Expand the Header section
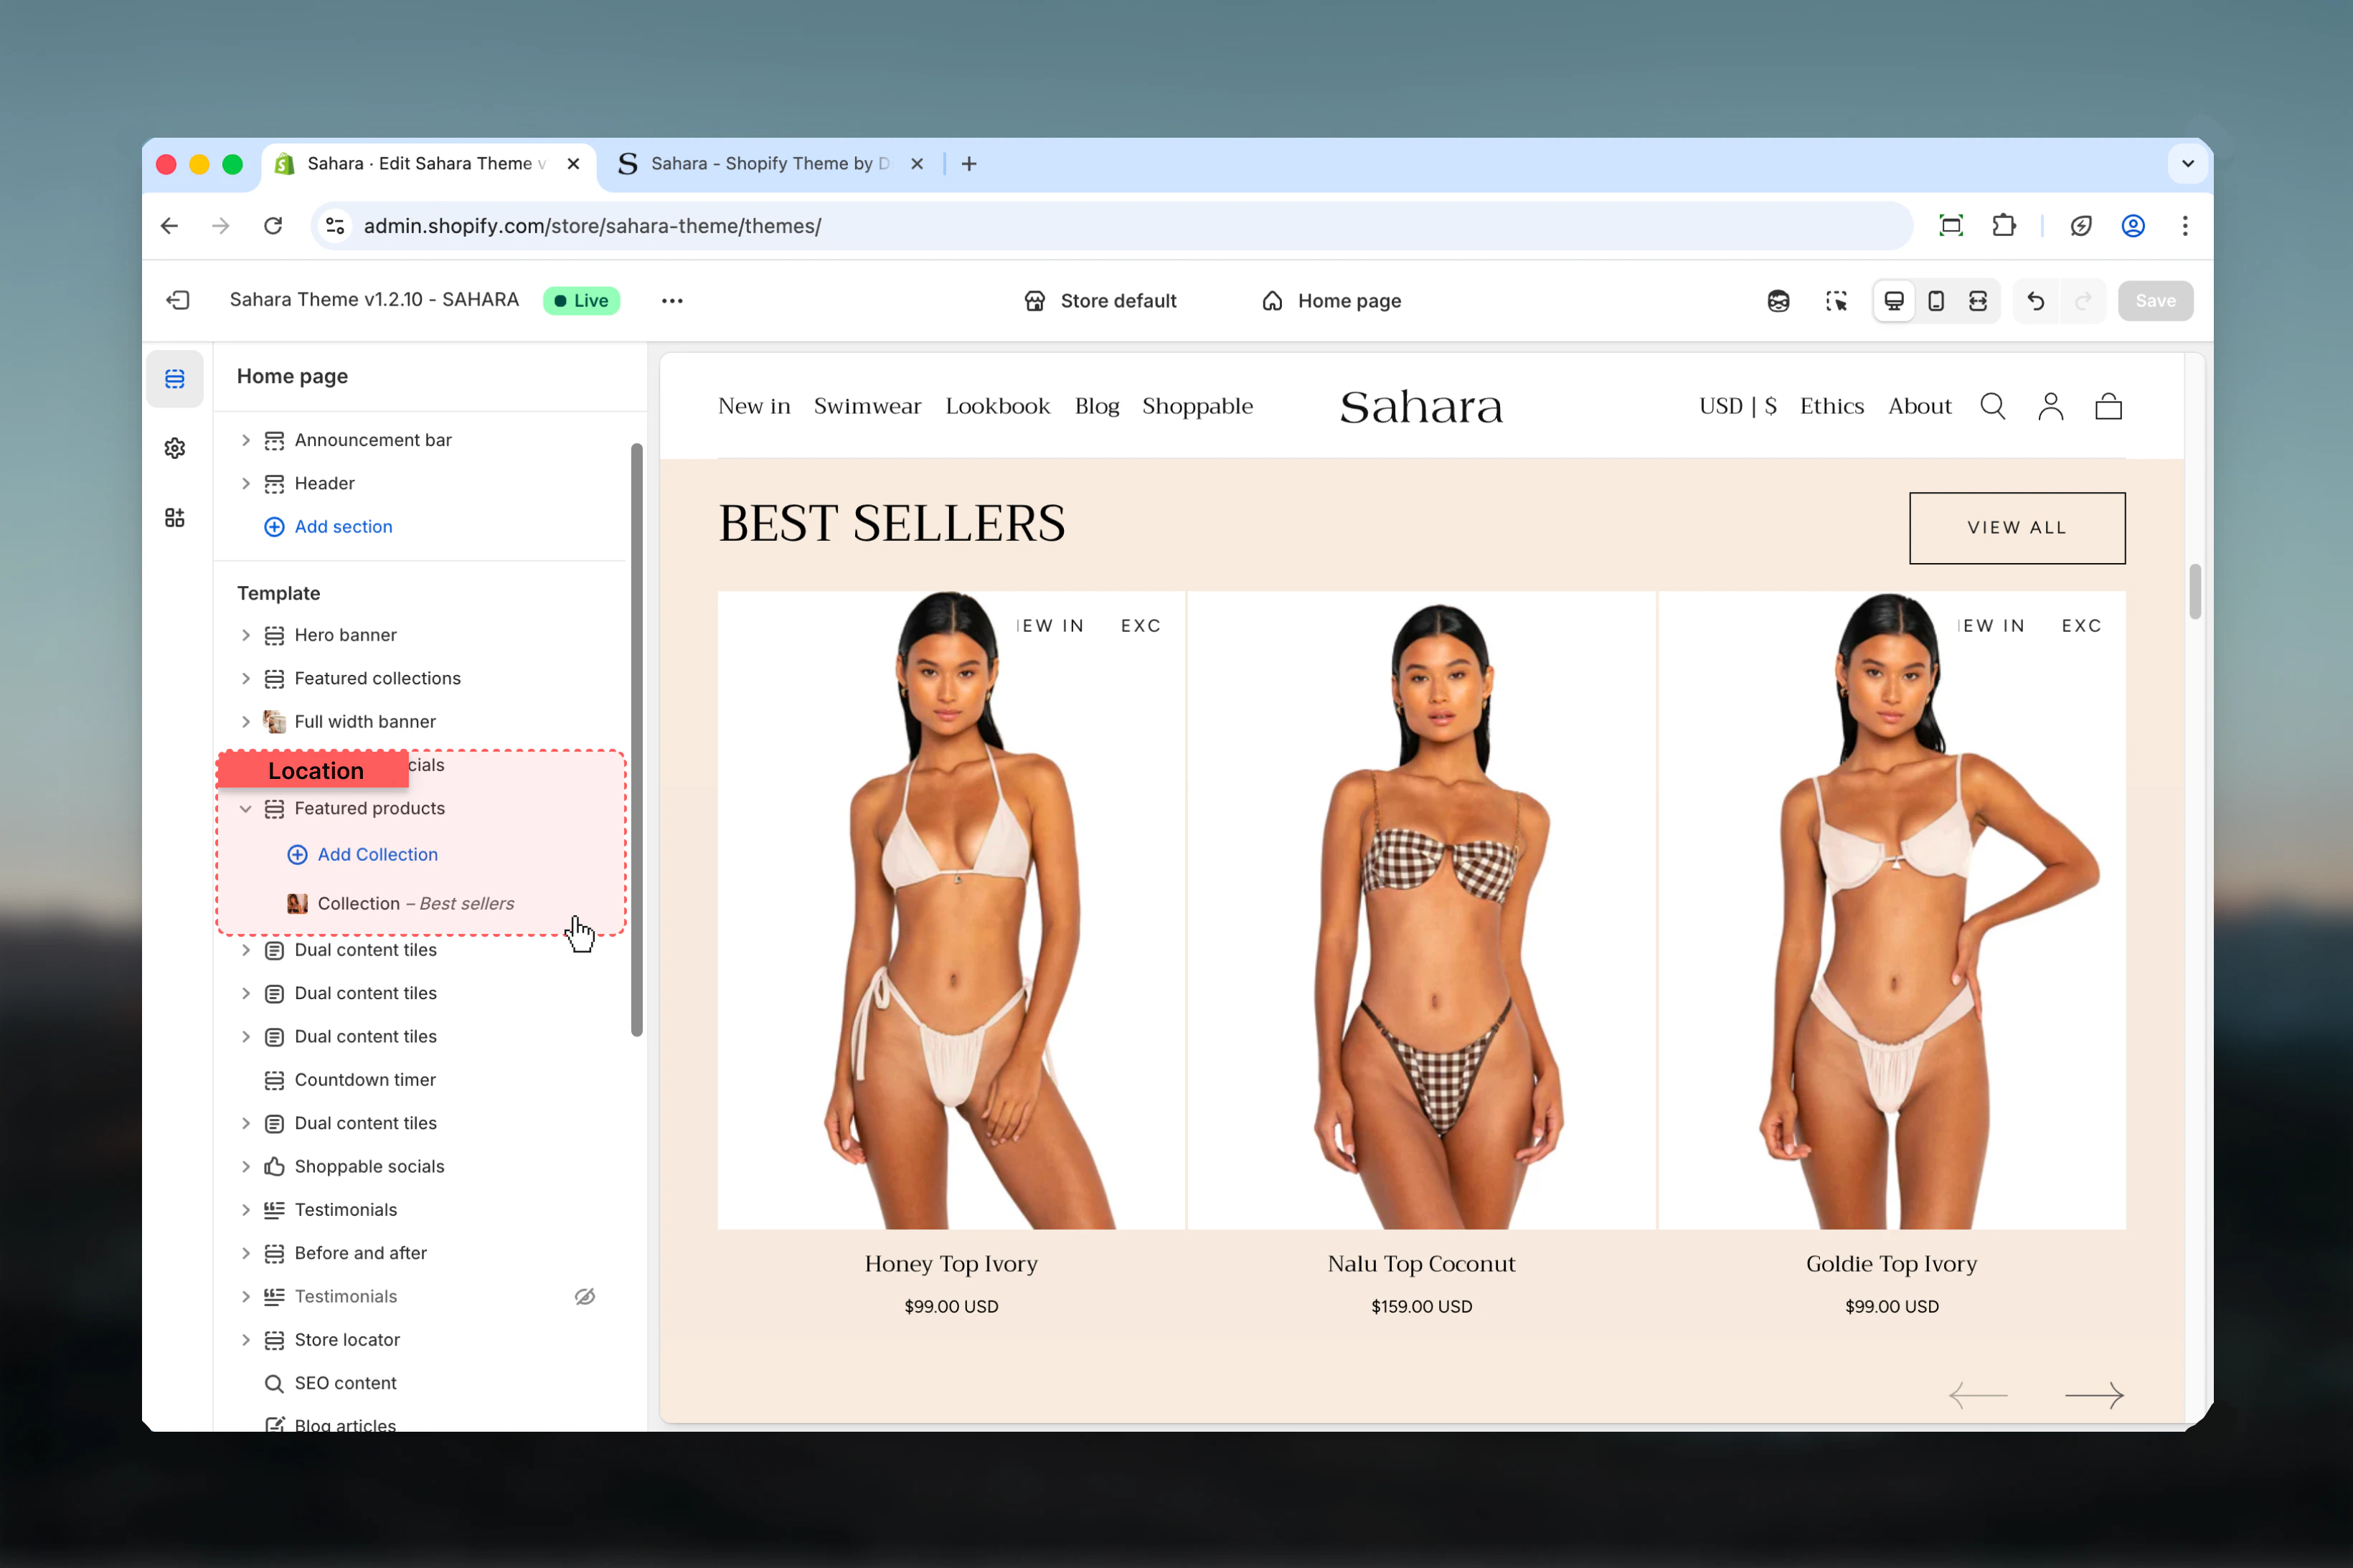The height and width of the screenshot is (1568, 2353). (246, 484)
